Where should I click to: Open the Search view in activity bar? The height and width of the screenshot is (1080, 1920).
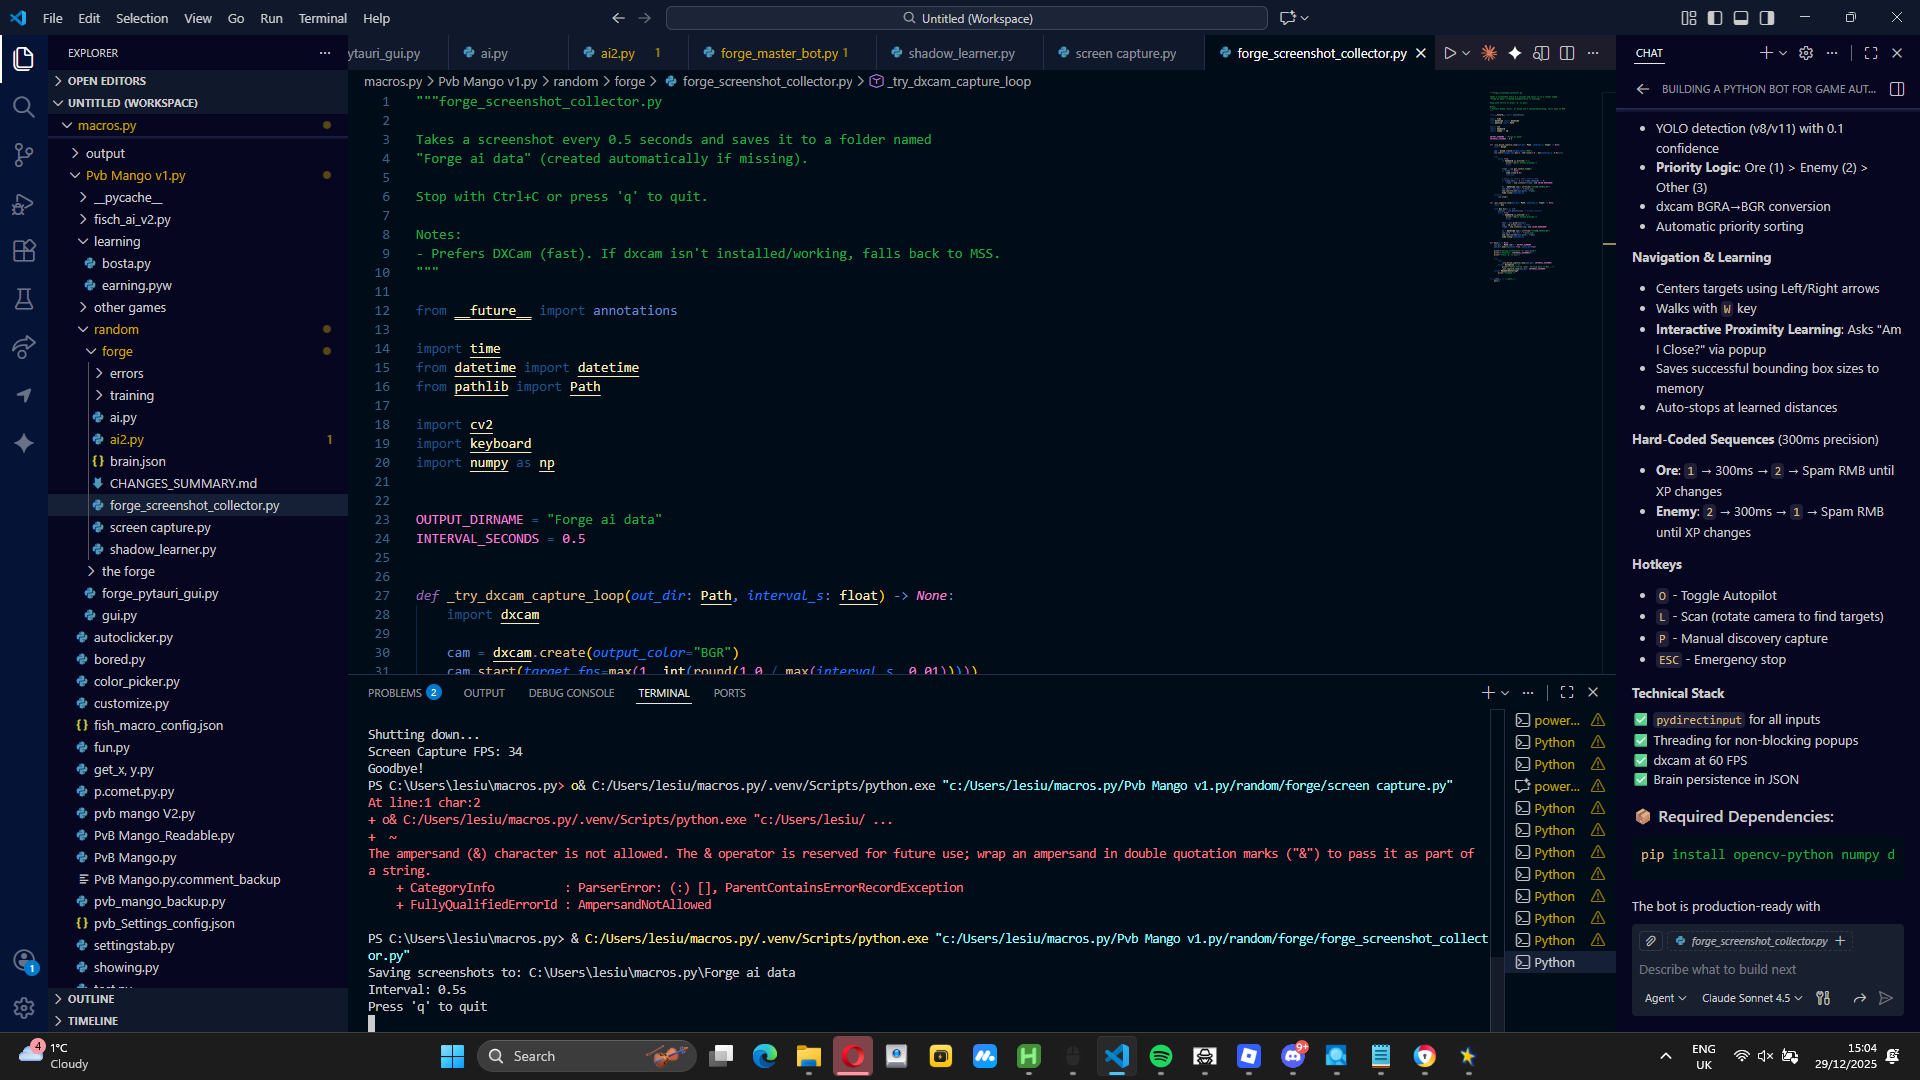24,106
